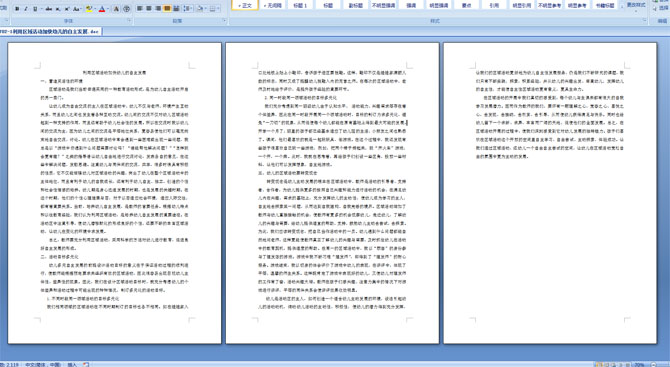Apply the 标题 1 heading style
Screen dimensions: 670x367
(x=300, y=5)
